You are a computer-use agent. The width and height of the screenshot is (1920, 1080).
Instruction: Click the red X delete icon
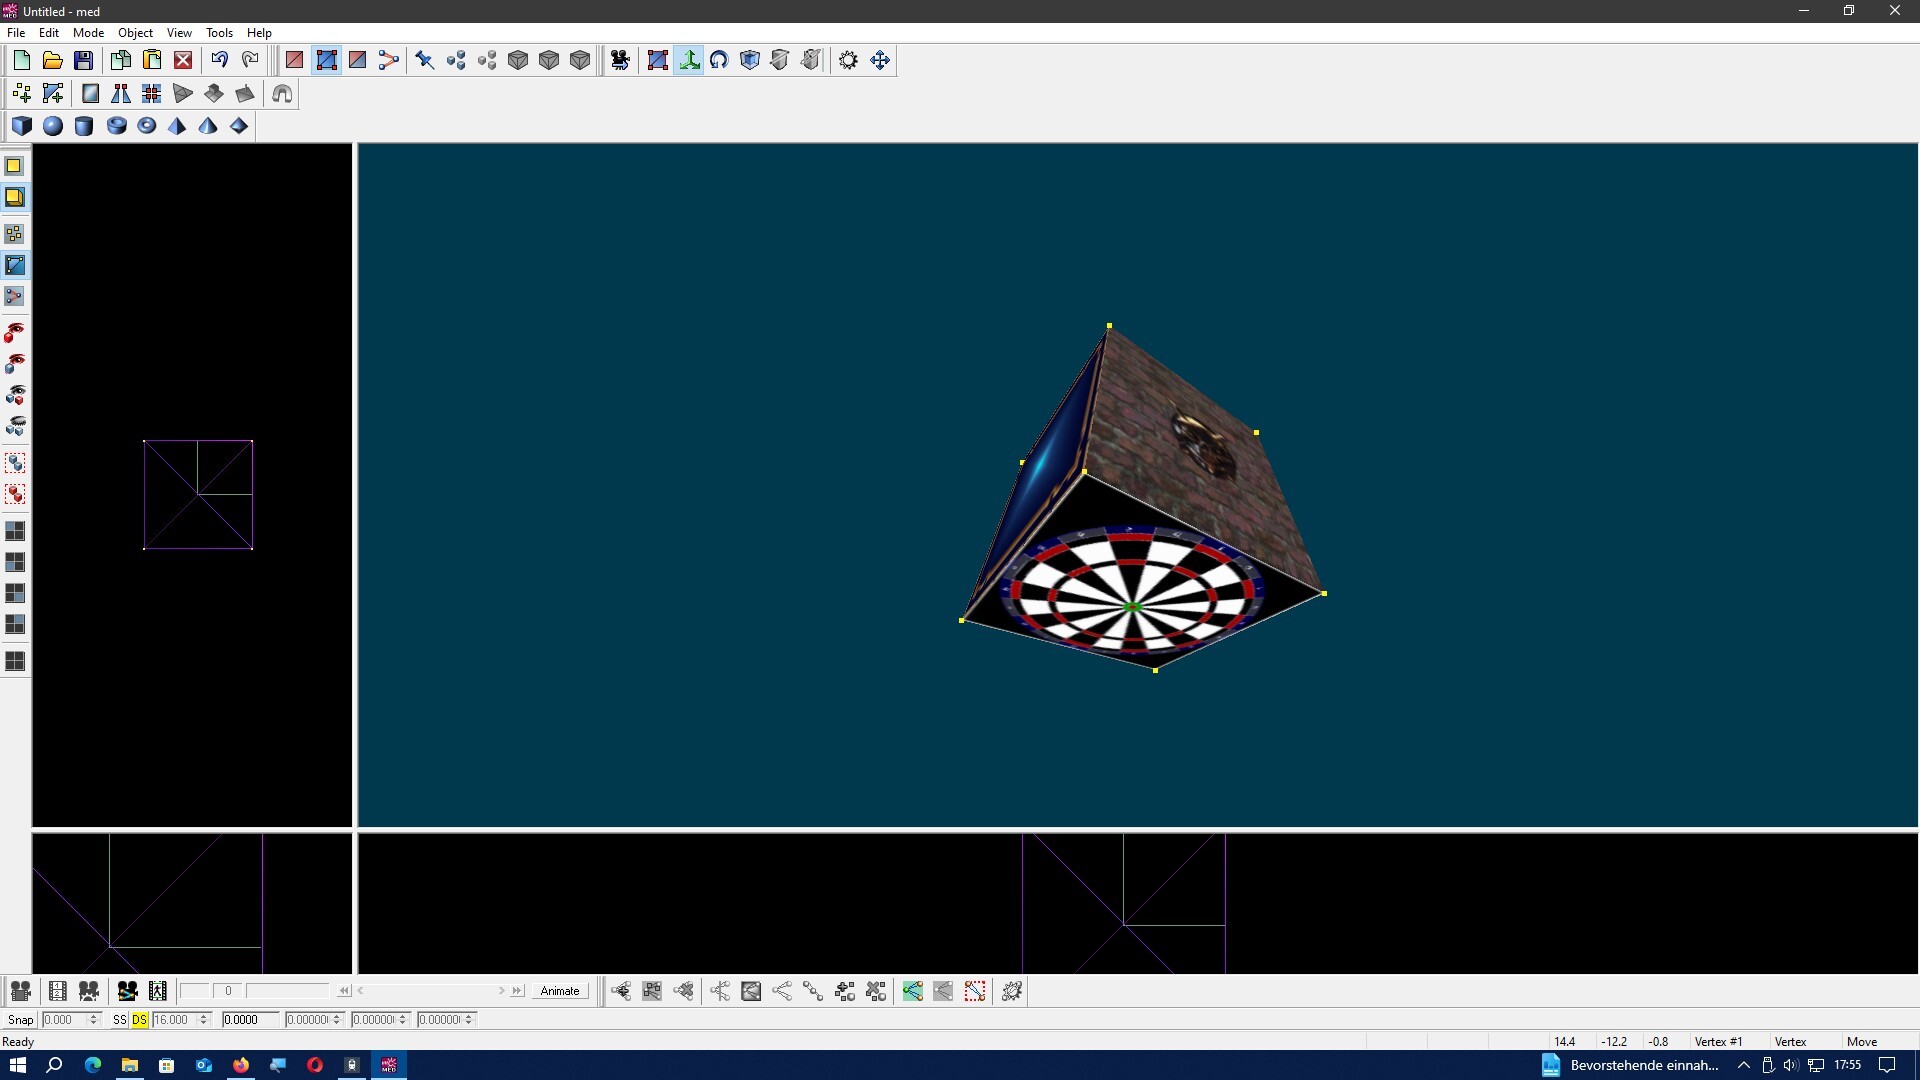coord(183,60)
